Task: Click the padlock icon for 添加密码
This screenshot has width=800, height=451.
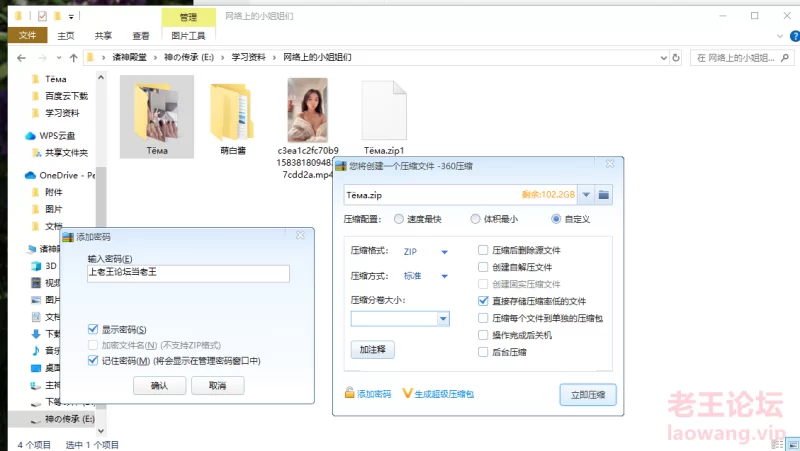Action: point(349,394)
